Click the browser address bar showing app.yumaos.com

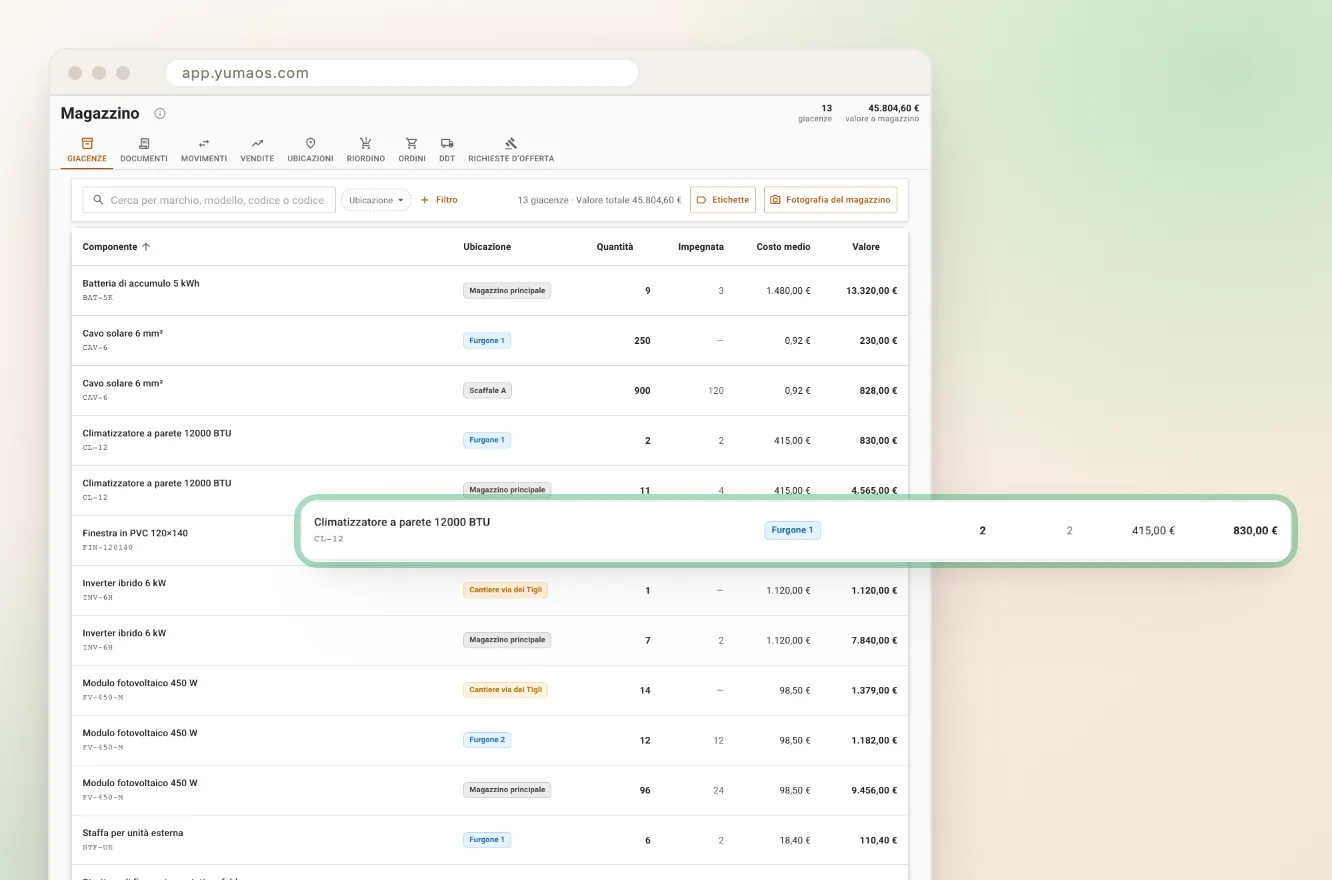tap(402, 73)
